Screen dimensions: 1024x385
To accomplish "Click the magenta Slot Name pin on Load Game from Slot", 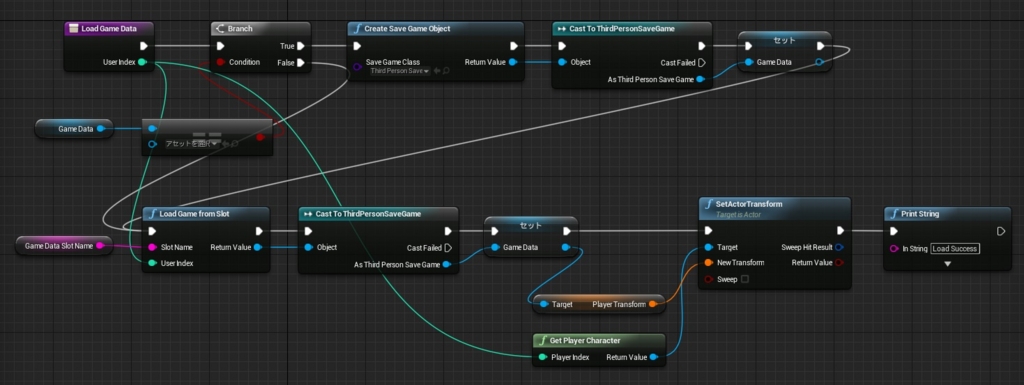I will tap(152, 248).
